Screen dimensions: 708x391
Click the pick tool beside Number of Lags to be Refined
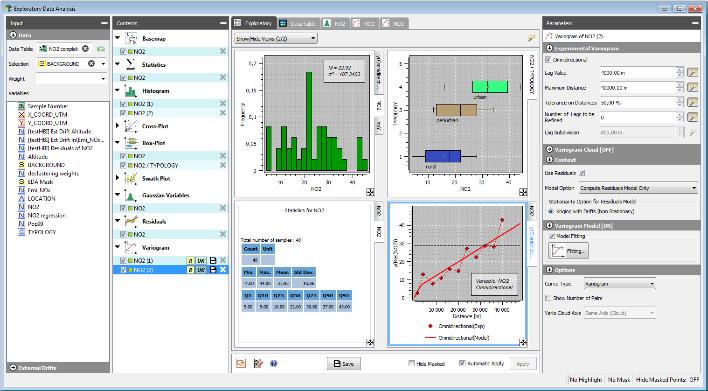pos(692,117)
